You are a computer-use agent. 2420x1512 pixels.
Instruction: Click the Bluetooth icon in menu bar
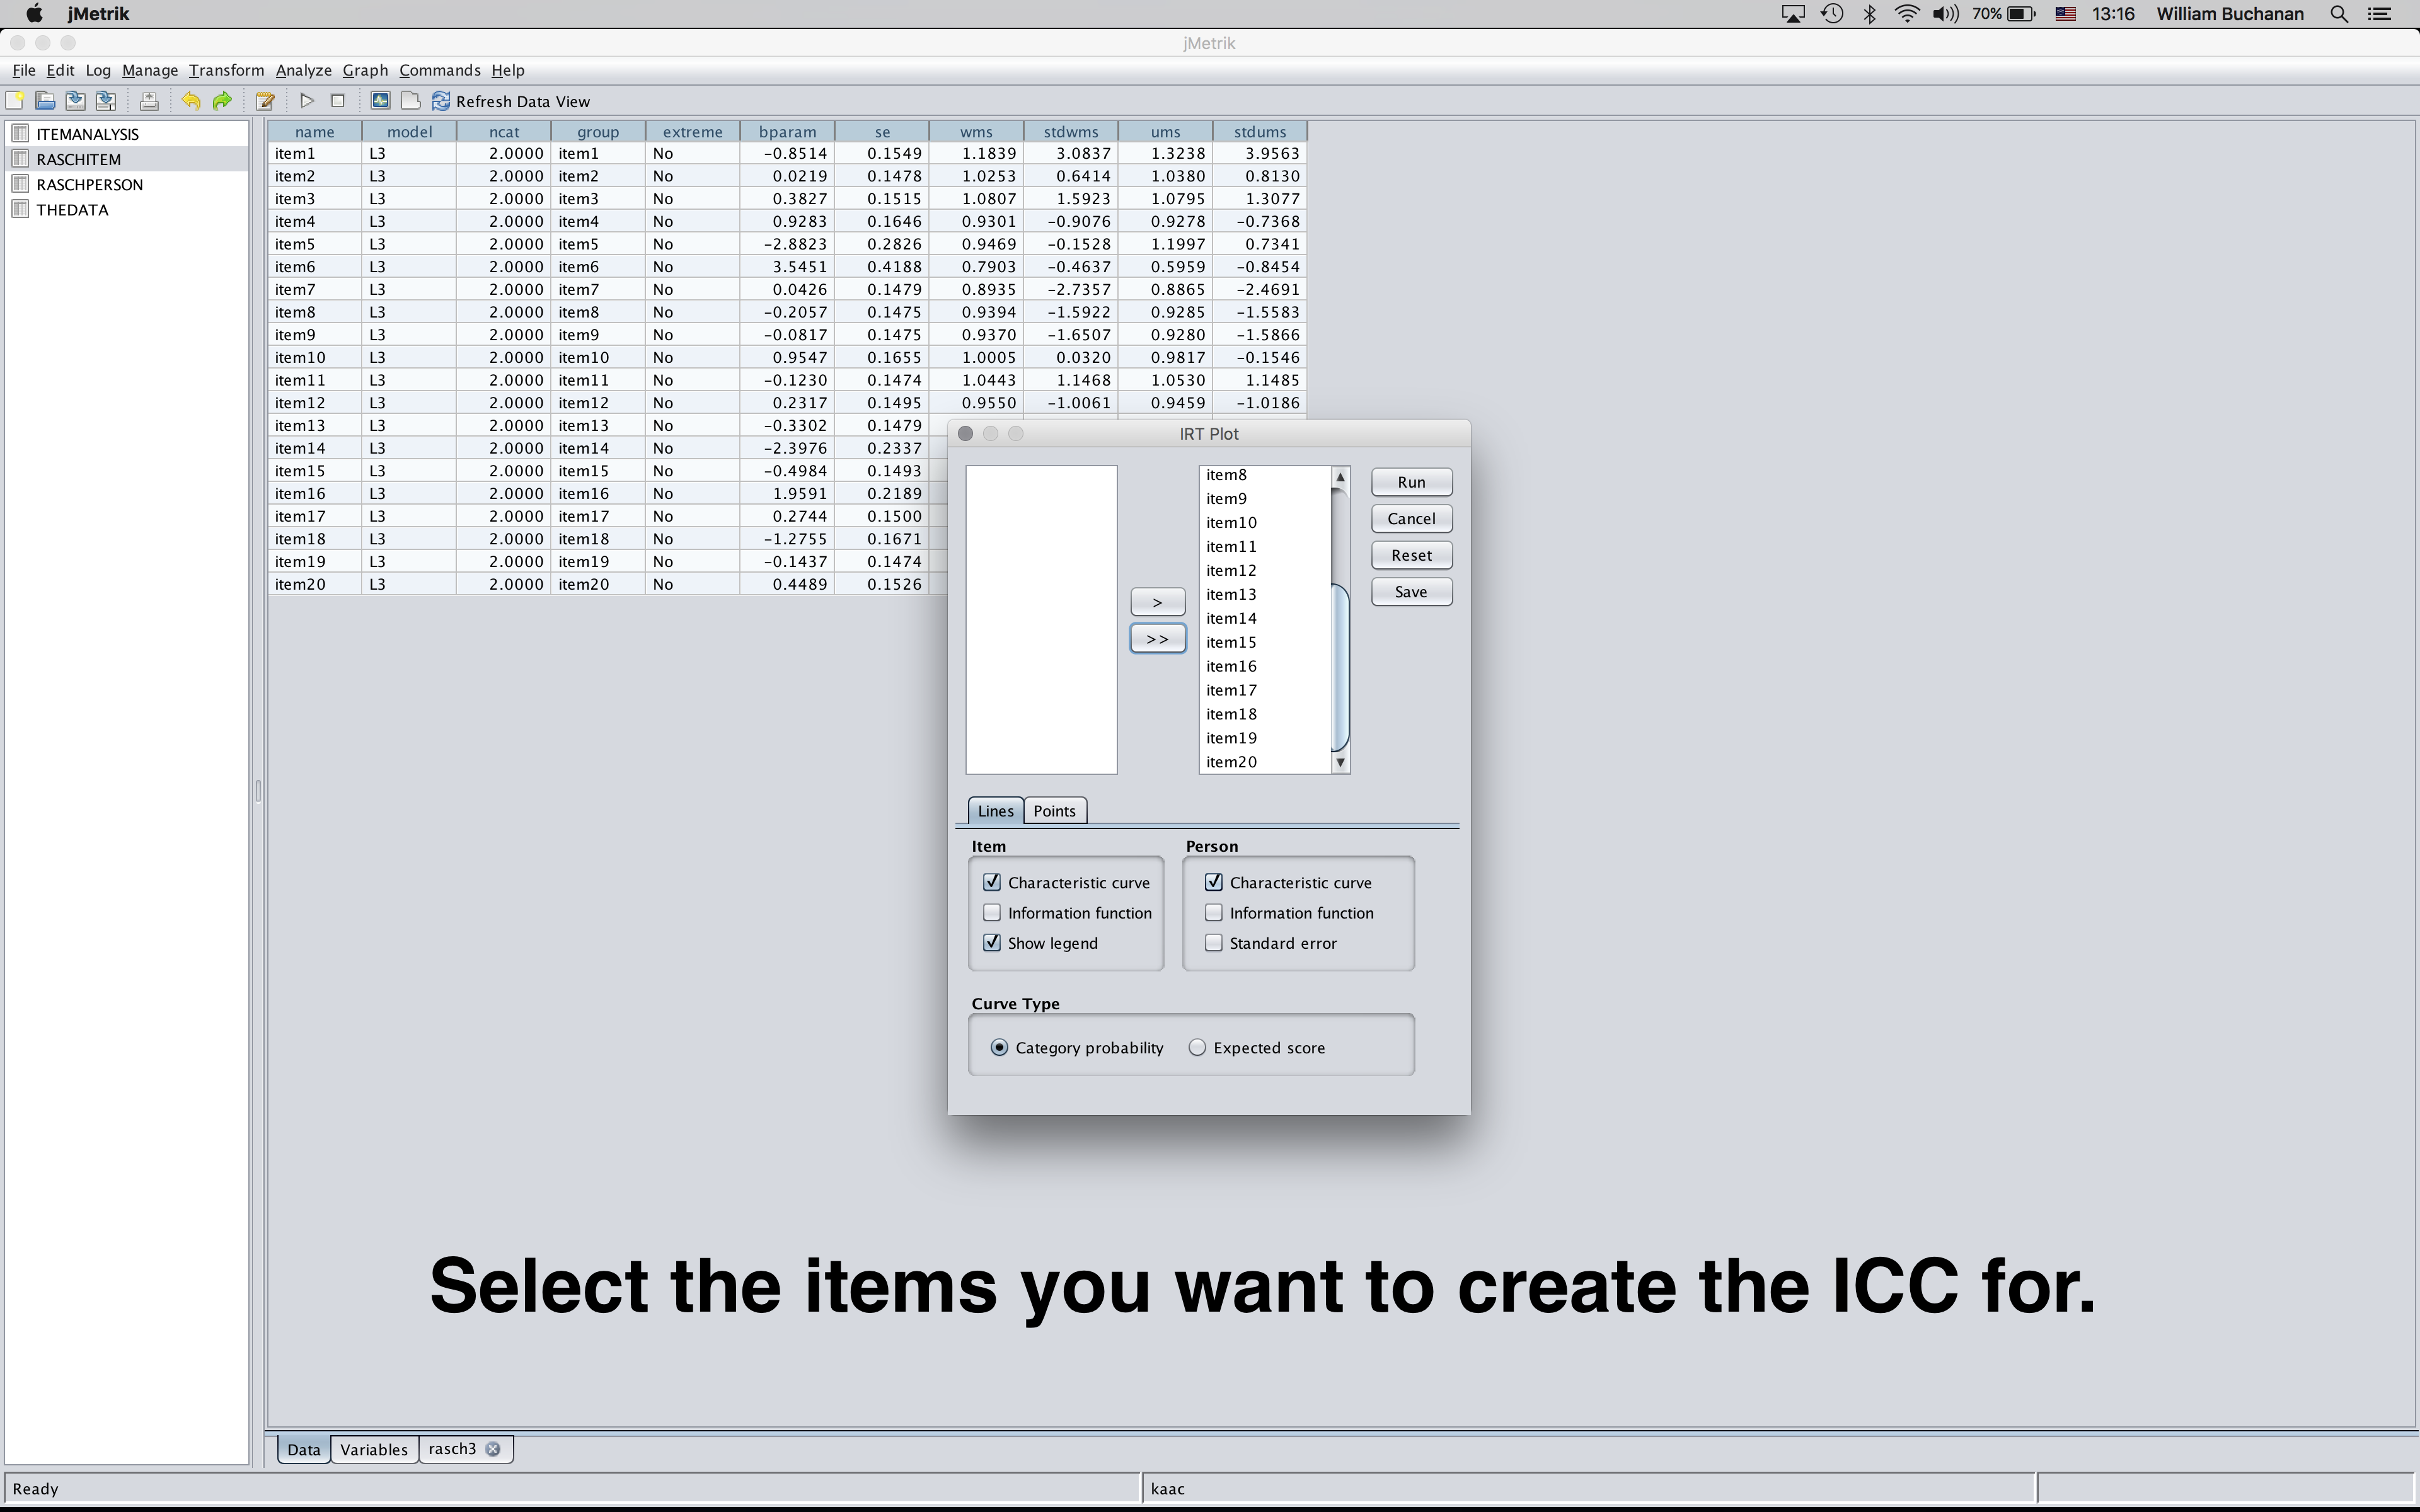pyautogui.click(x=1869, y=14)
